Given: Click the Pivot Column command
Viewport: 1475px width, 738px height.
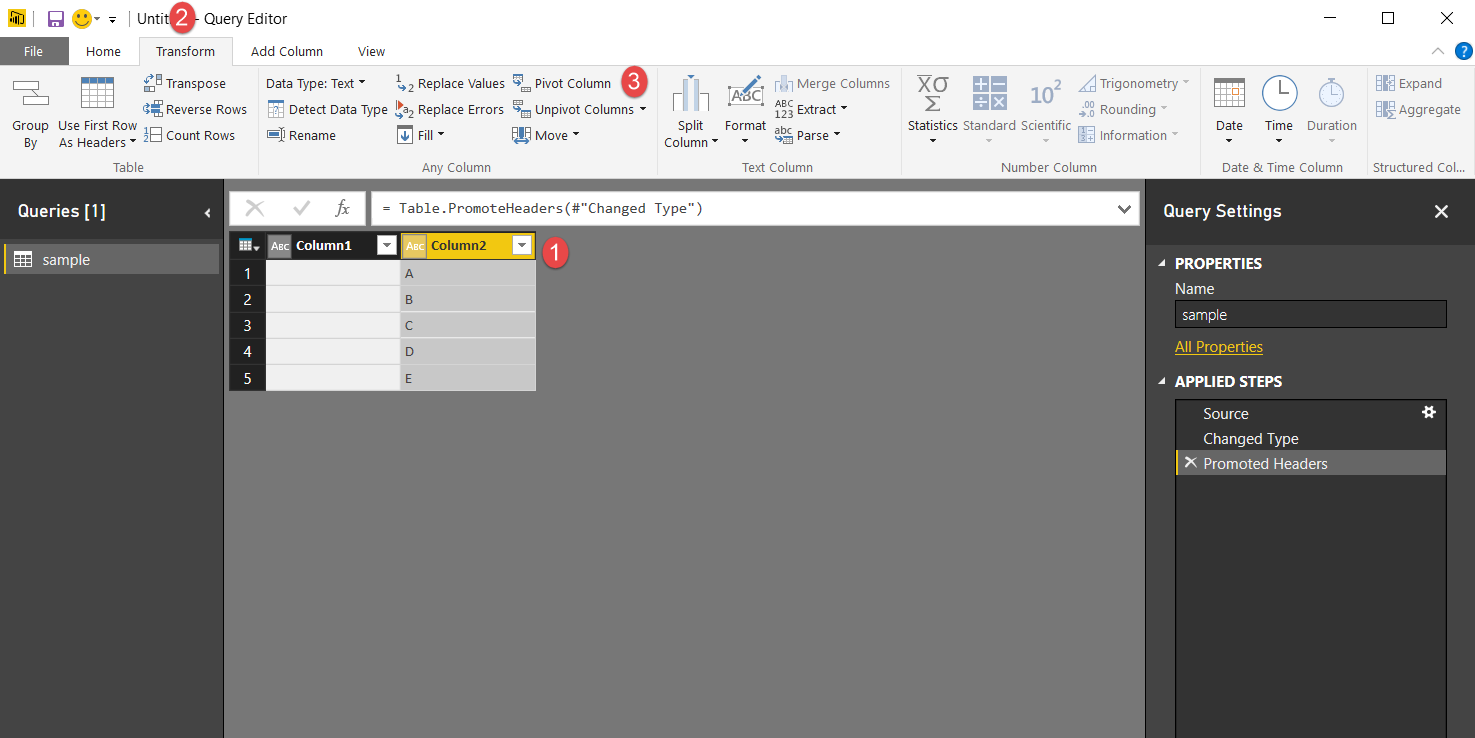Looking at the screenshot, I should pyautogui.click(x=562, y=83).
